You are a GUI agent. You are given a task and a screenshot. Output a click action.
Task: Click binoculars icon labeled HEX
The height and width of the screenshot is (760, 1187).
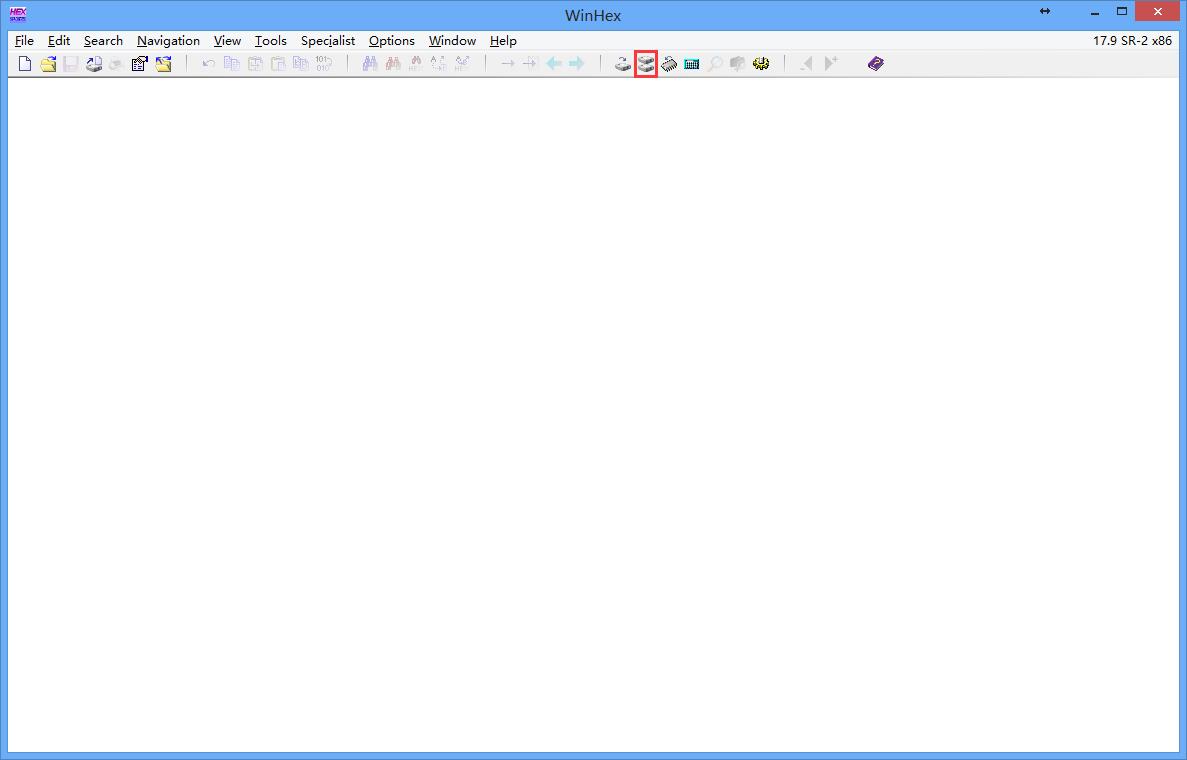point(416,64)
